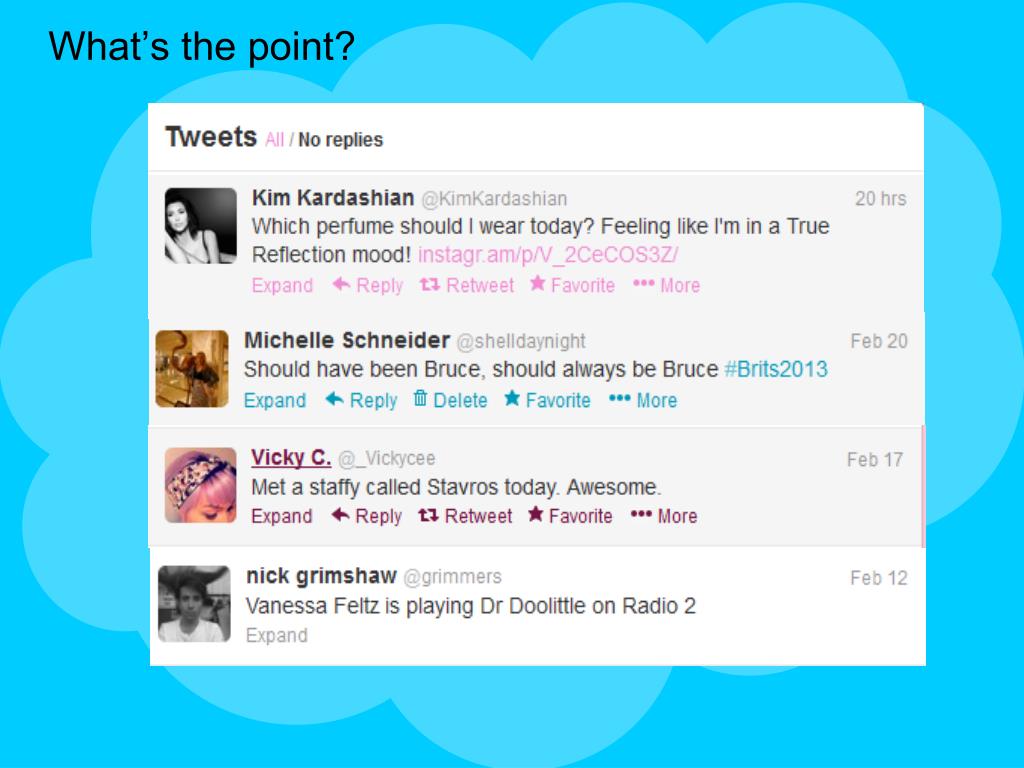1024x768 pixels.
Task: Retweet Kim Kardashian's tweet
Action: click(466, 285)
